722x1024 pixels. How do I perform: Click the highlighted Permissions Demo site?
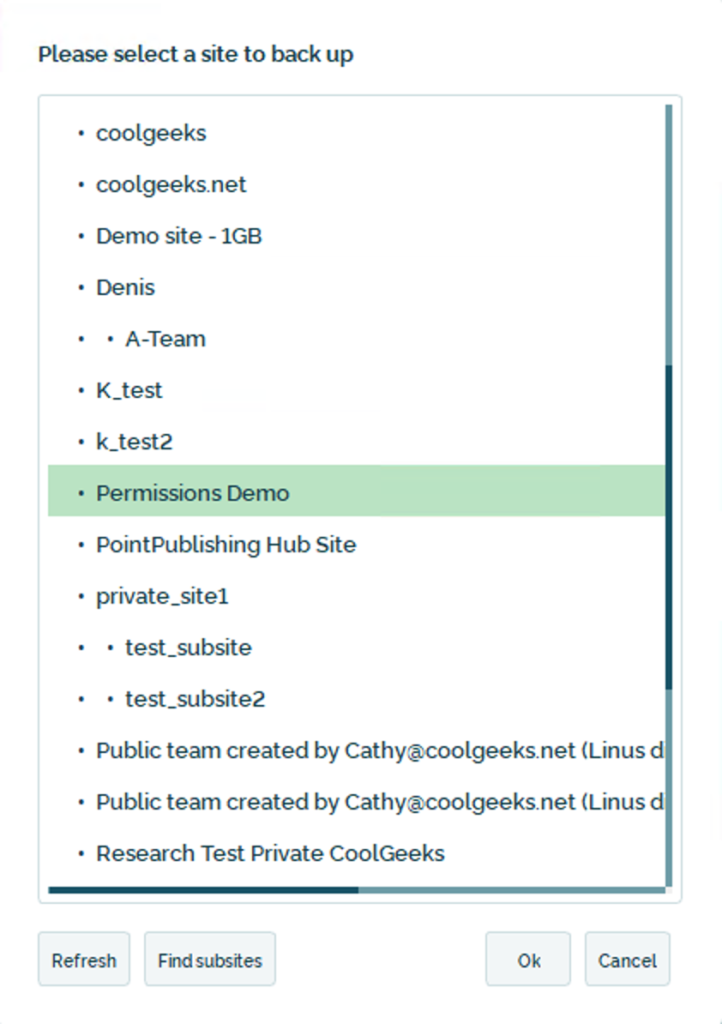(192, 493)
